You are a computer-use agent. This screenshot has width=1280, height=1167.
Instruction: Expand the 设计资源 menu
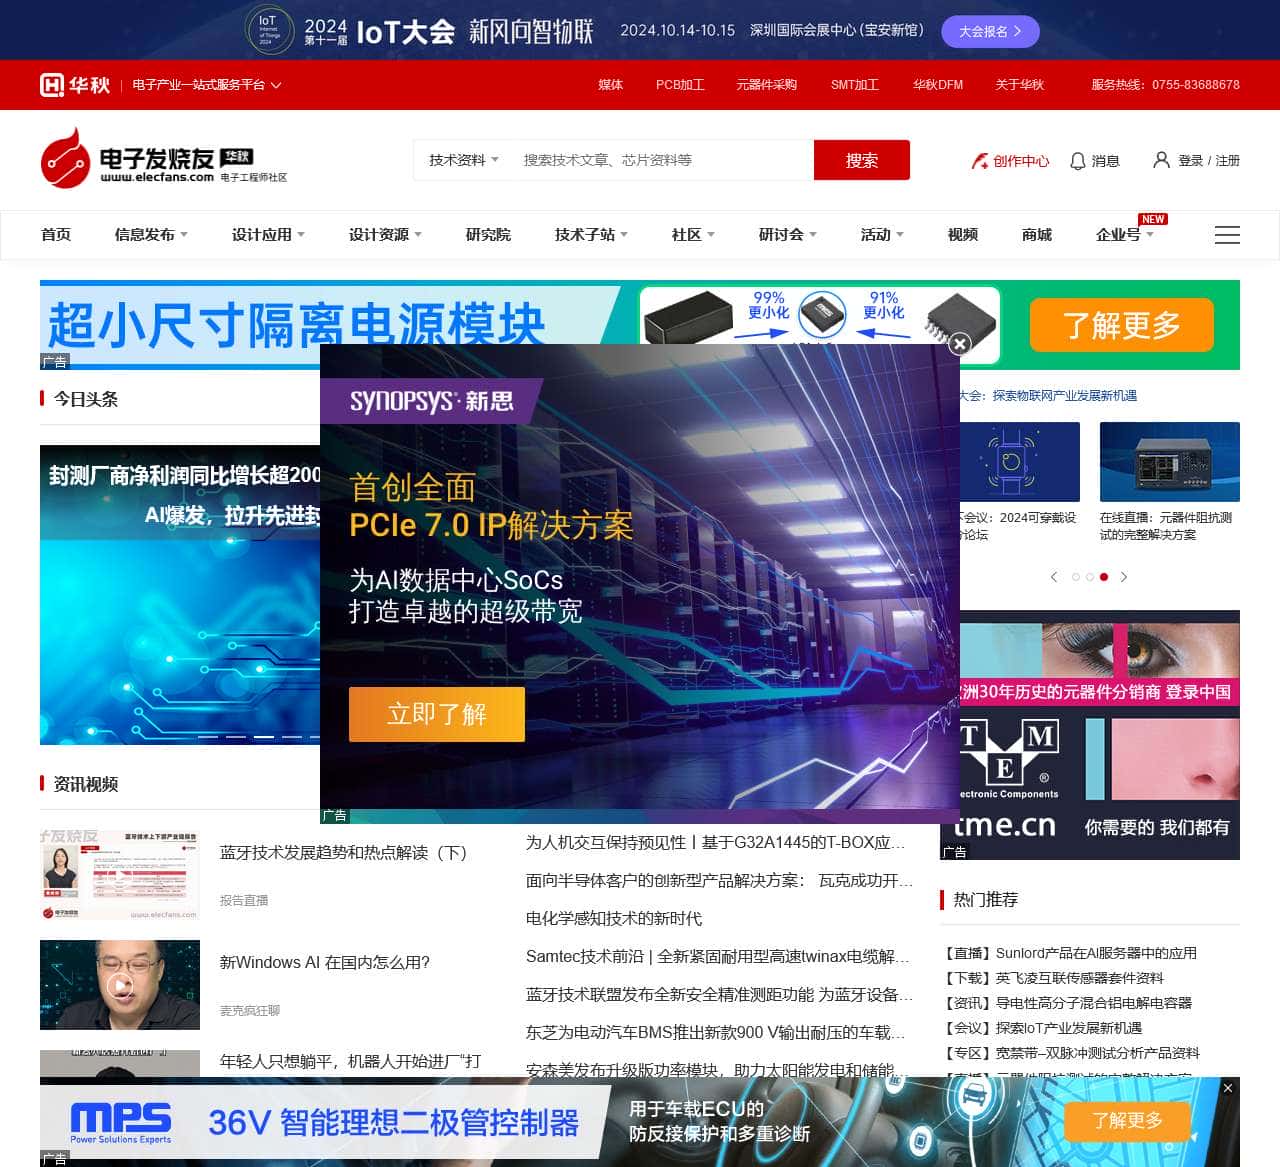click(x=385, y=235)
